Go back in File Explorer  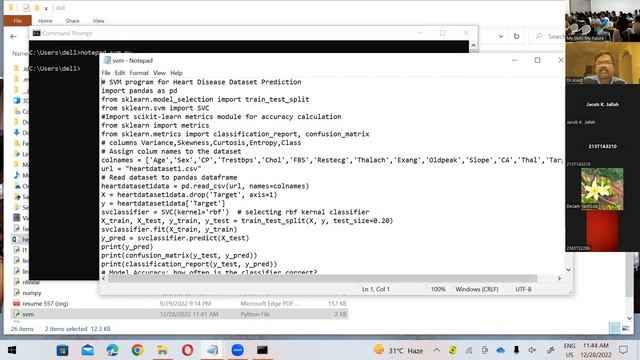pyautogui.click(x=13, y=36)
